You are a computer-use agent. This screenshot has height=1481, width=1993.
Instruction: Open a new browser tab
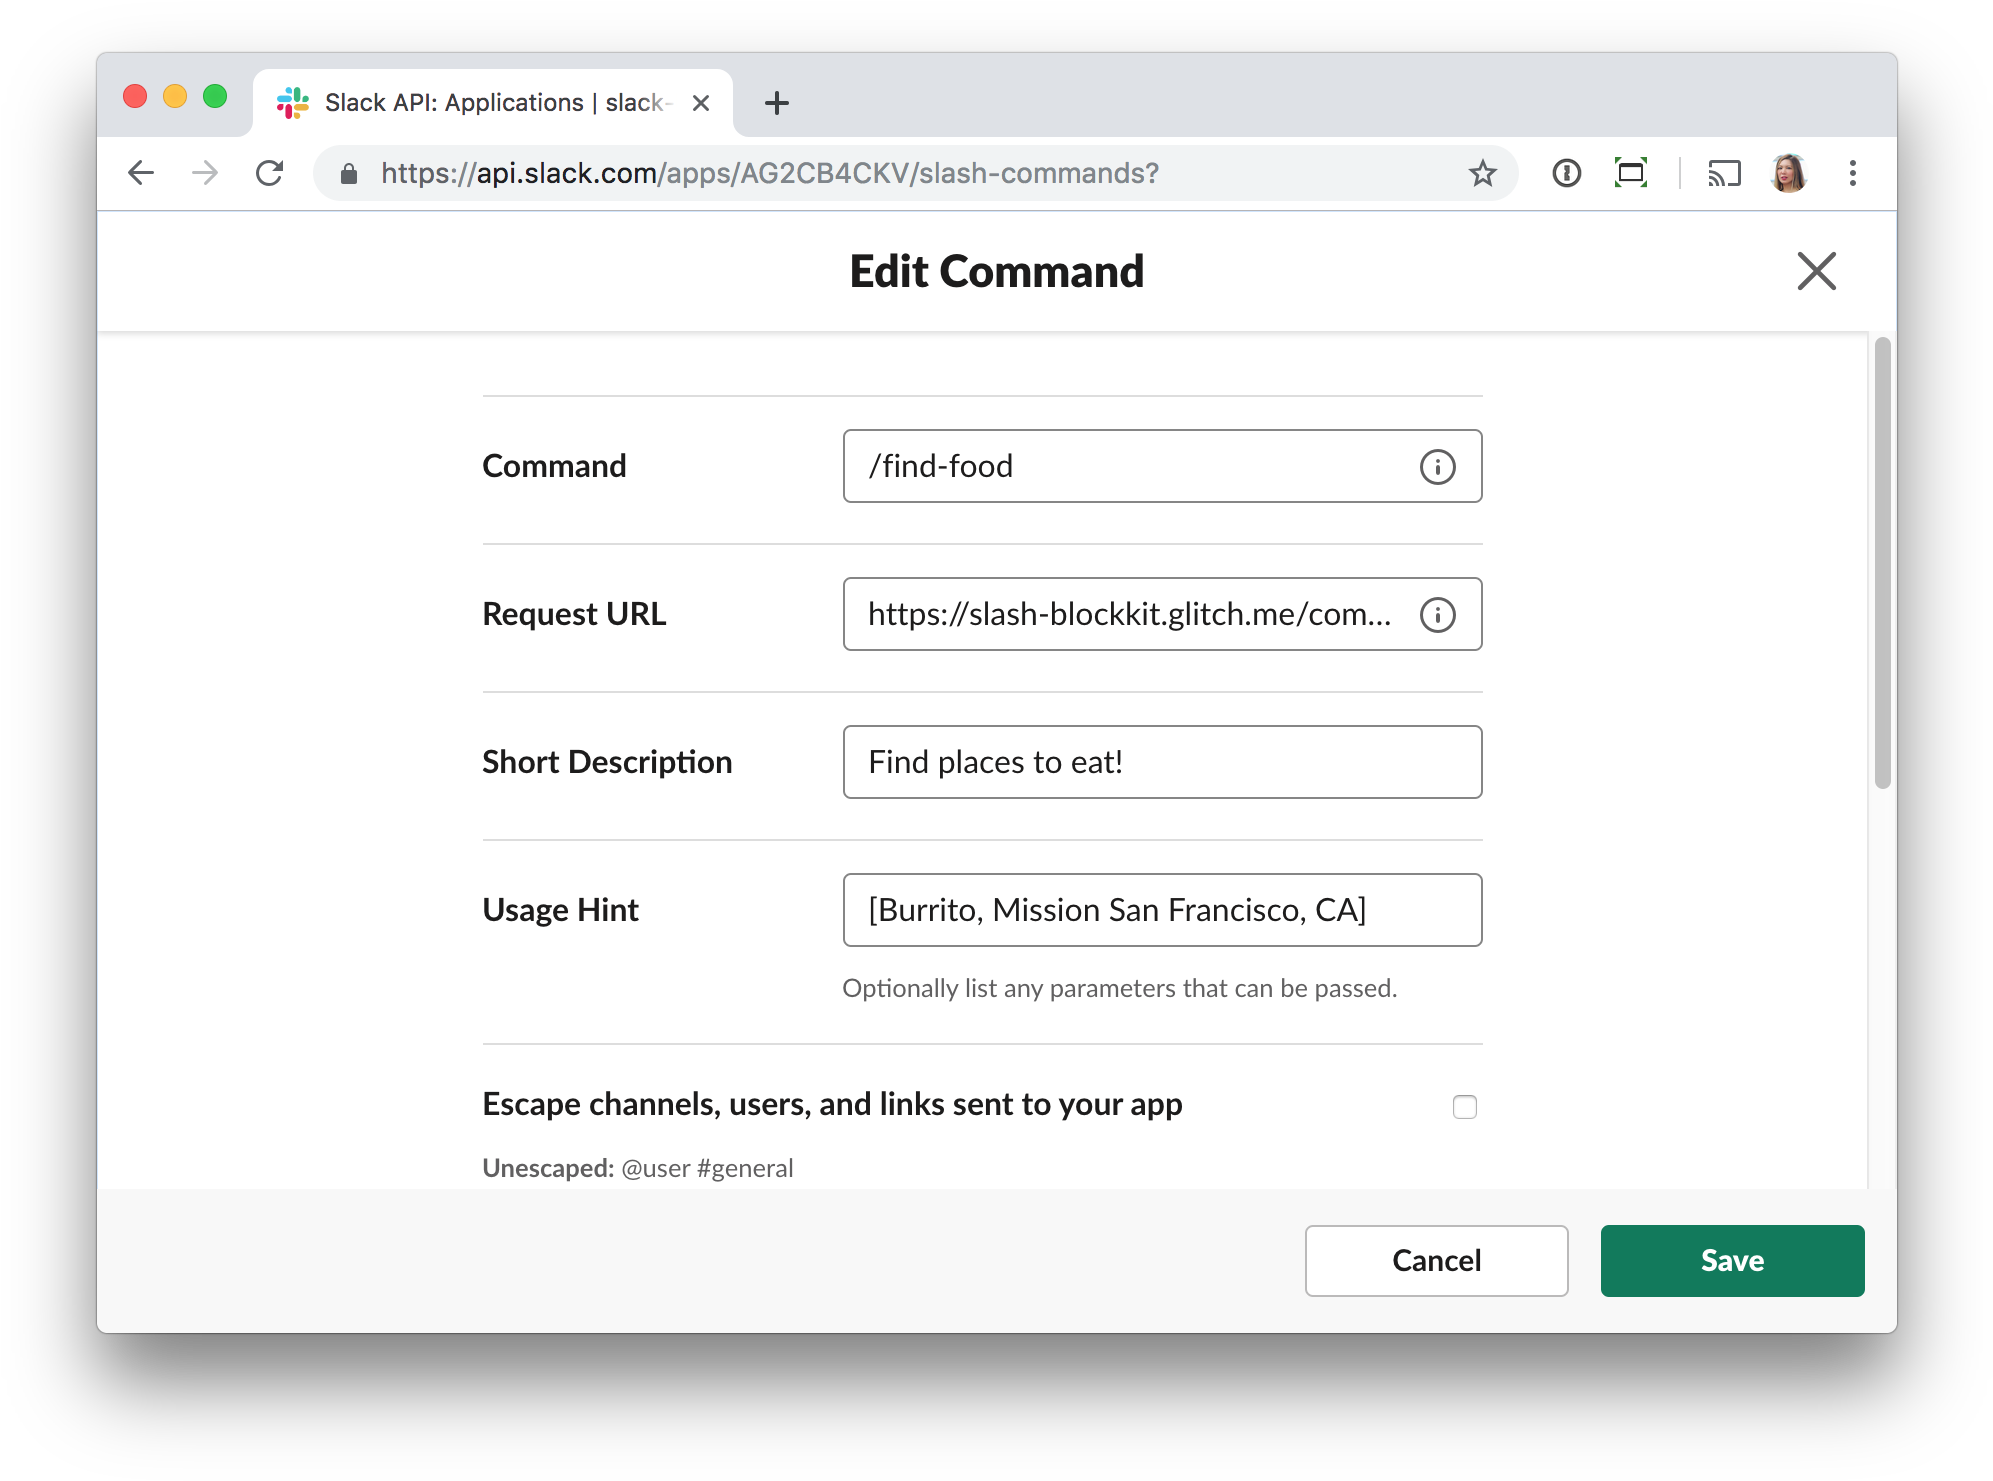click(777, 103)
